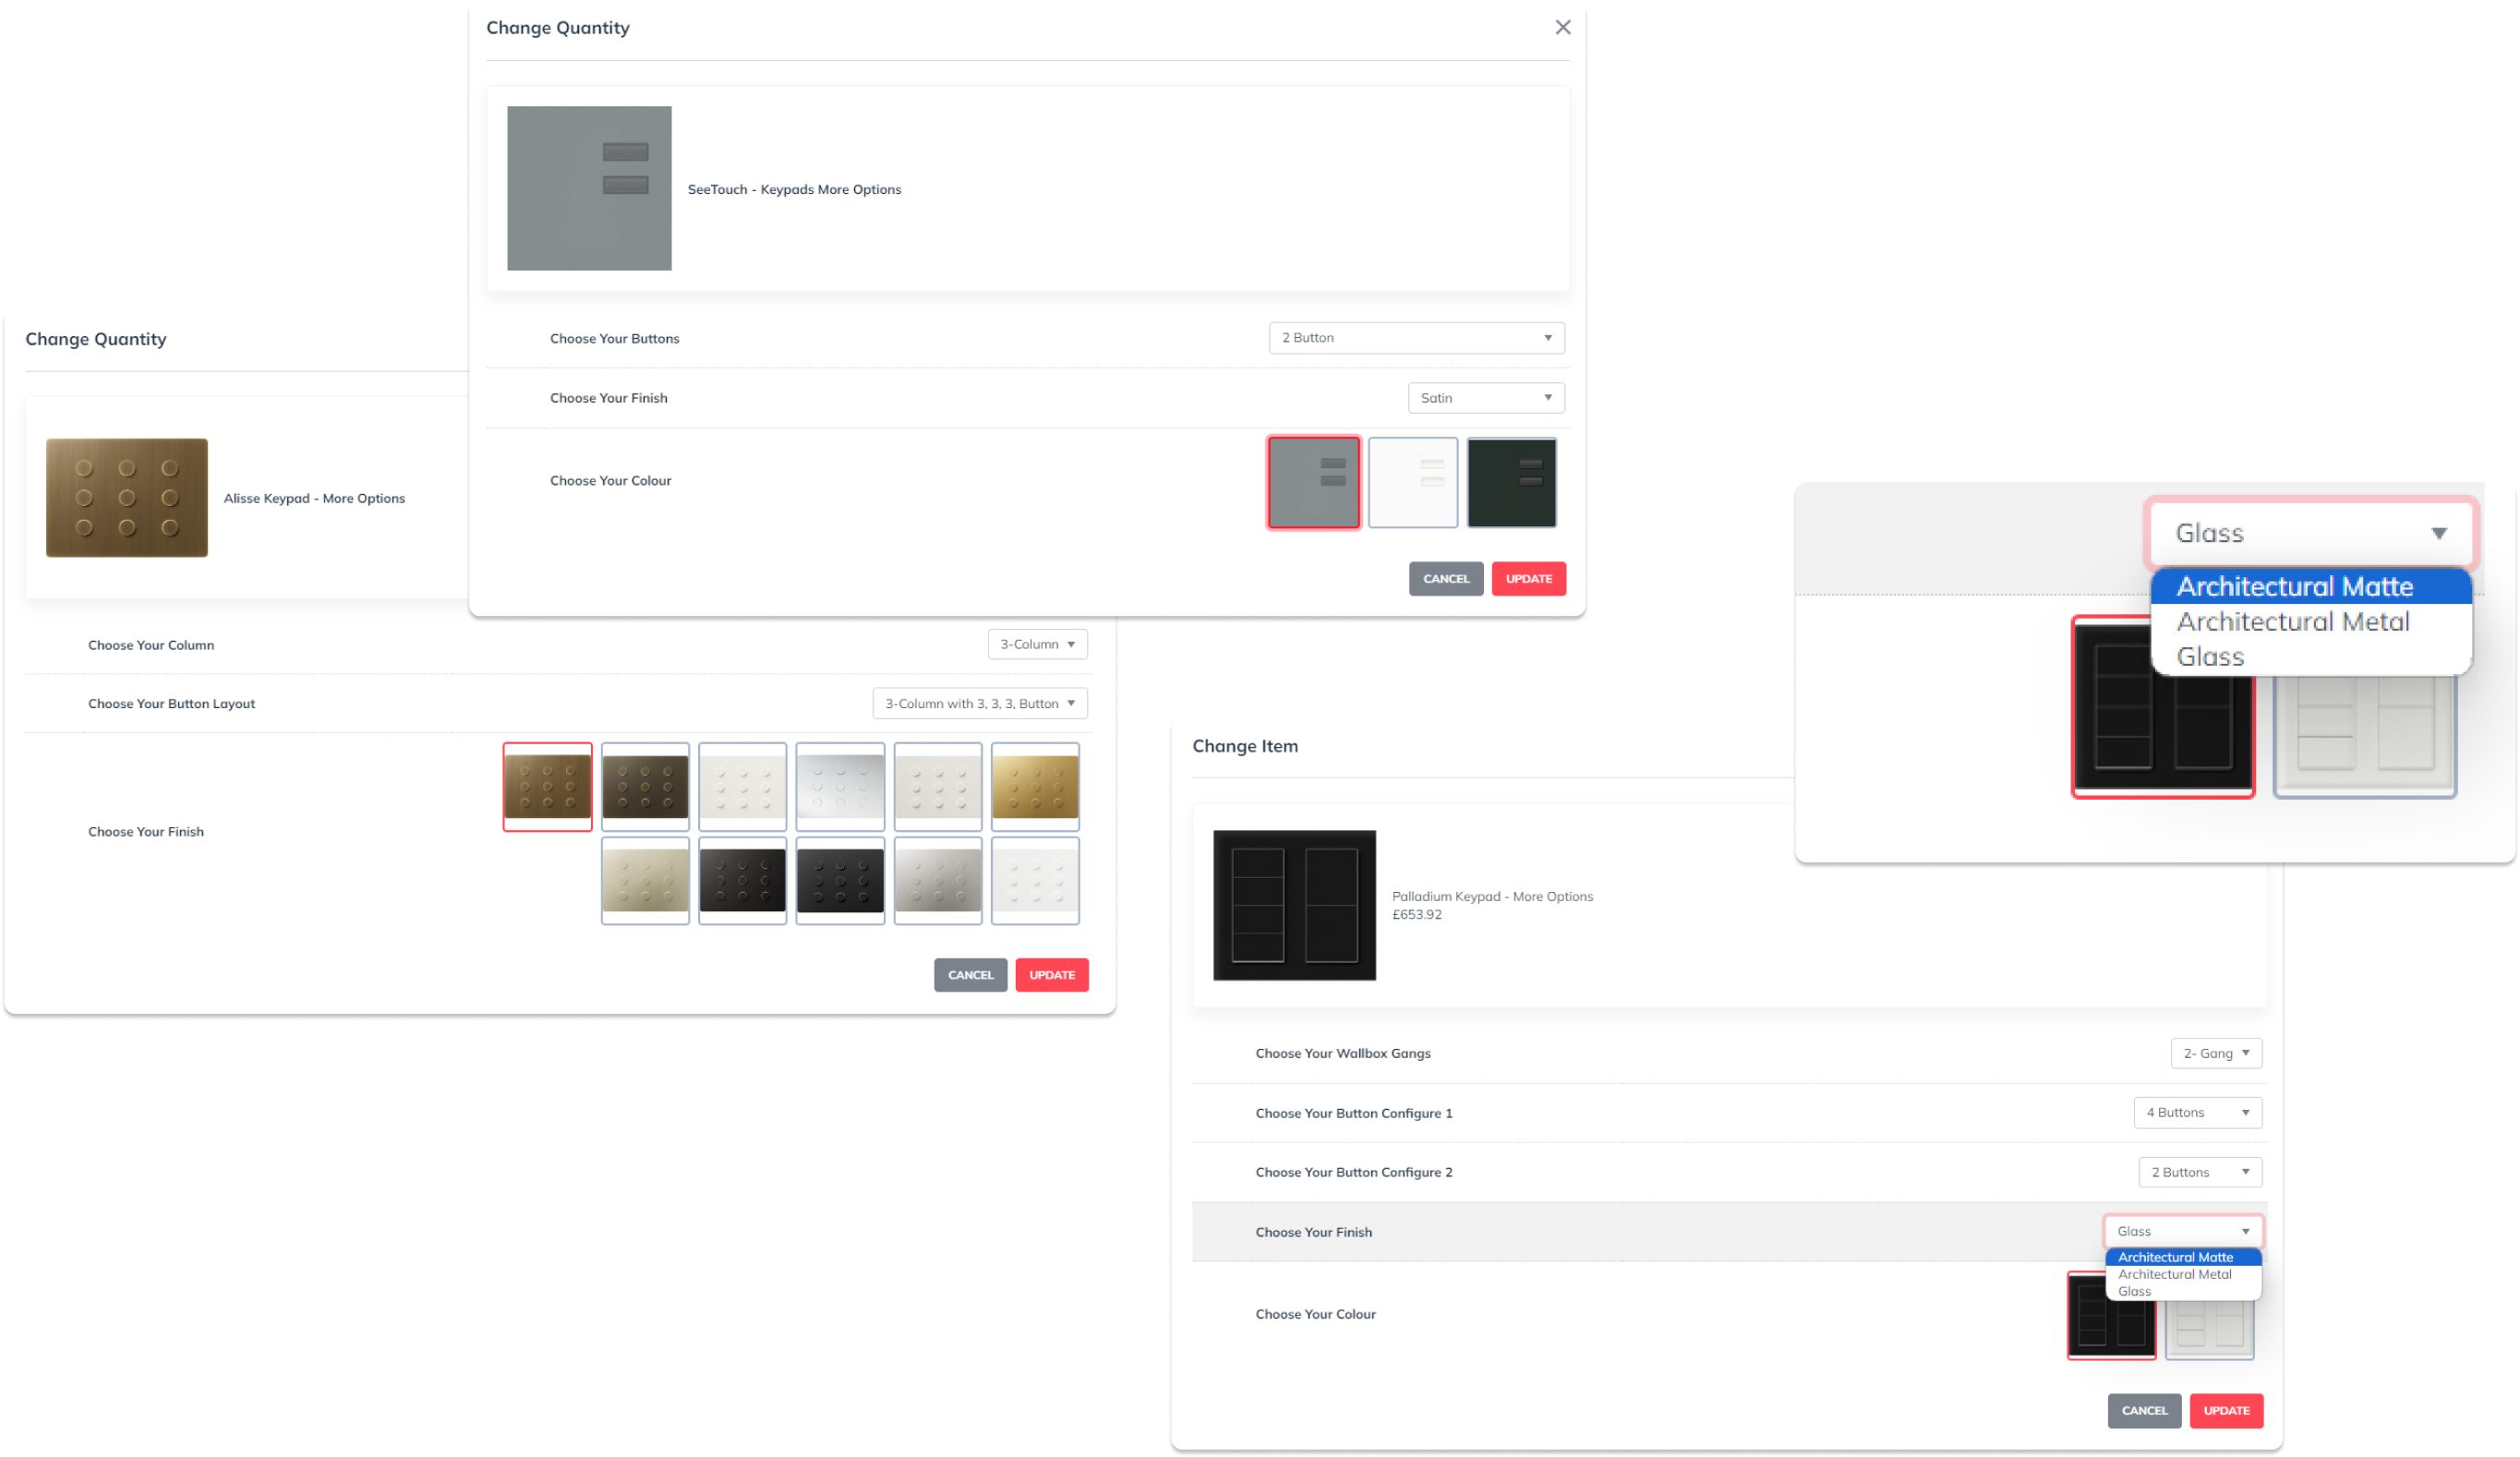2520x1457 pixels.
Task: Cancel the SeeTouch keypad dialog
Action: 1445,579
